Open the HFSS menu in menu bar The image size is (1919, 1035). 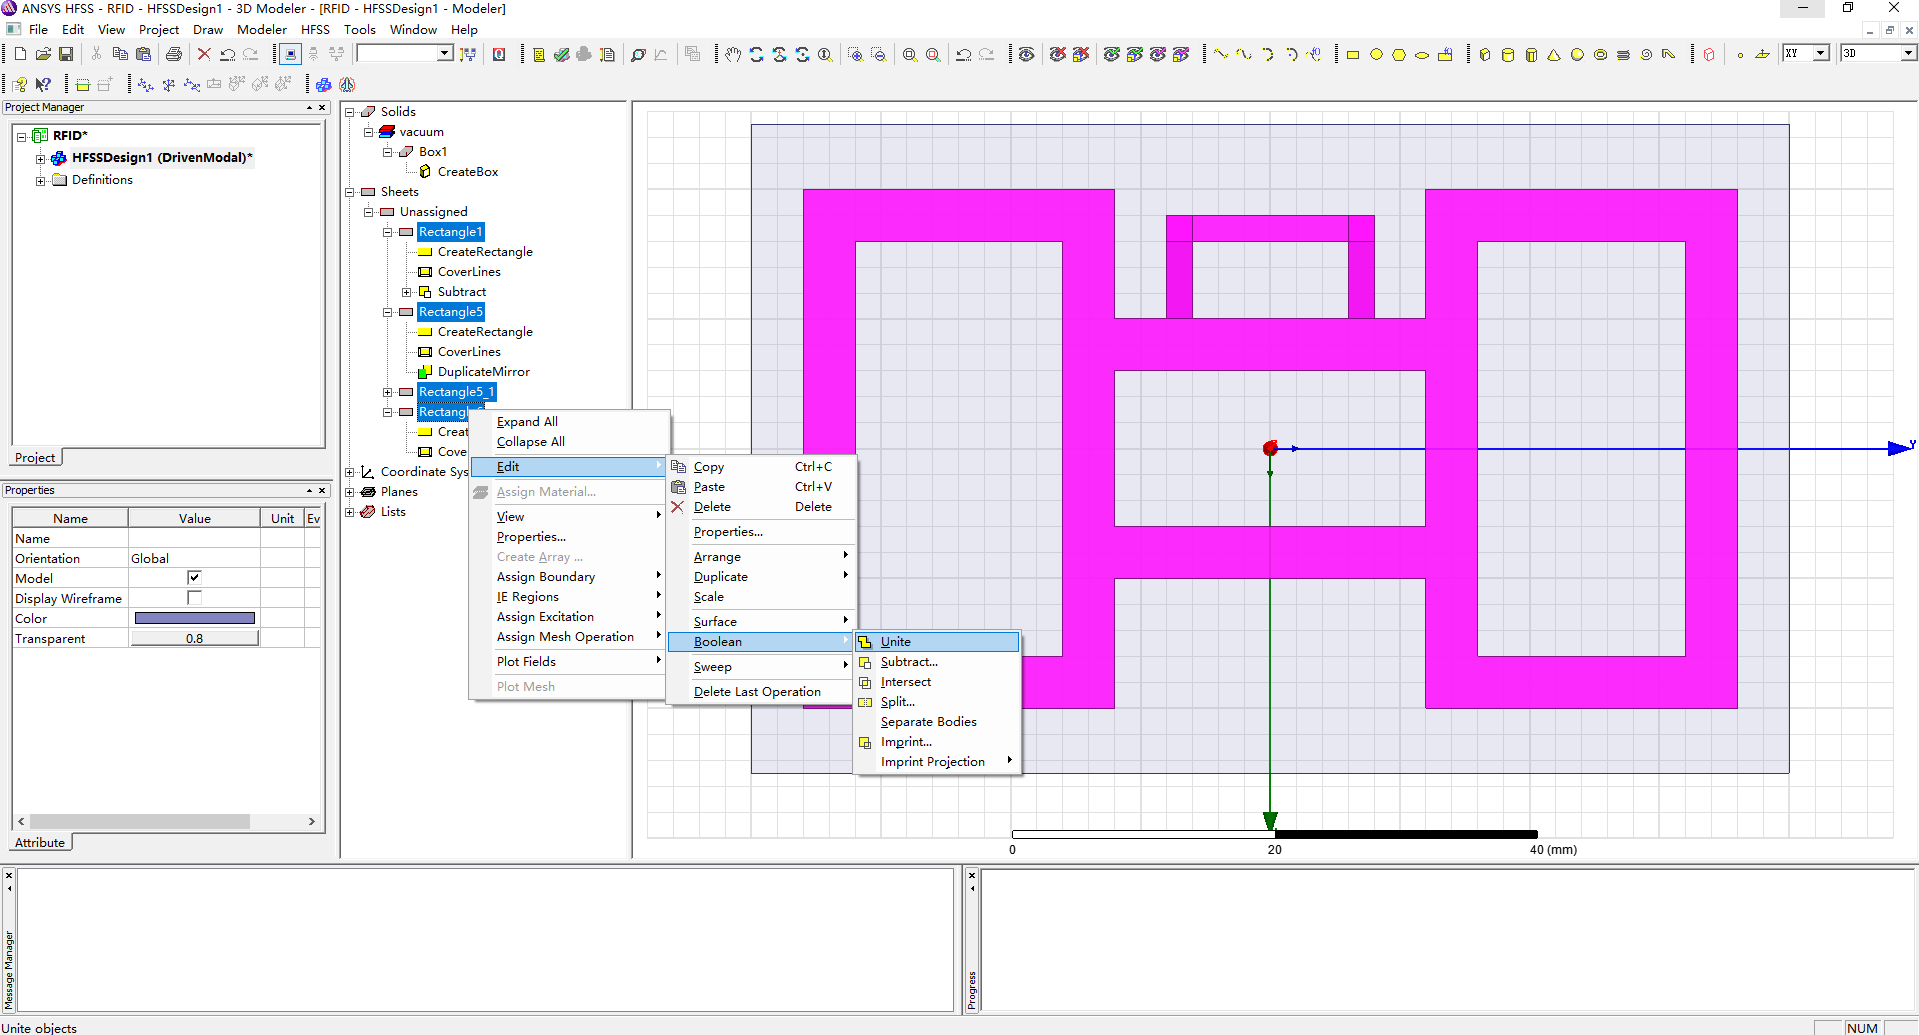(x=315, y=30)
